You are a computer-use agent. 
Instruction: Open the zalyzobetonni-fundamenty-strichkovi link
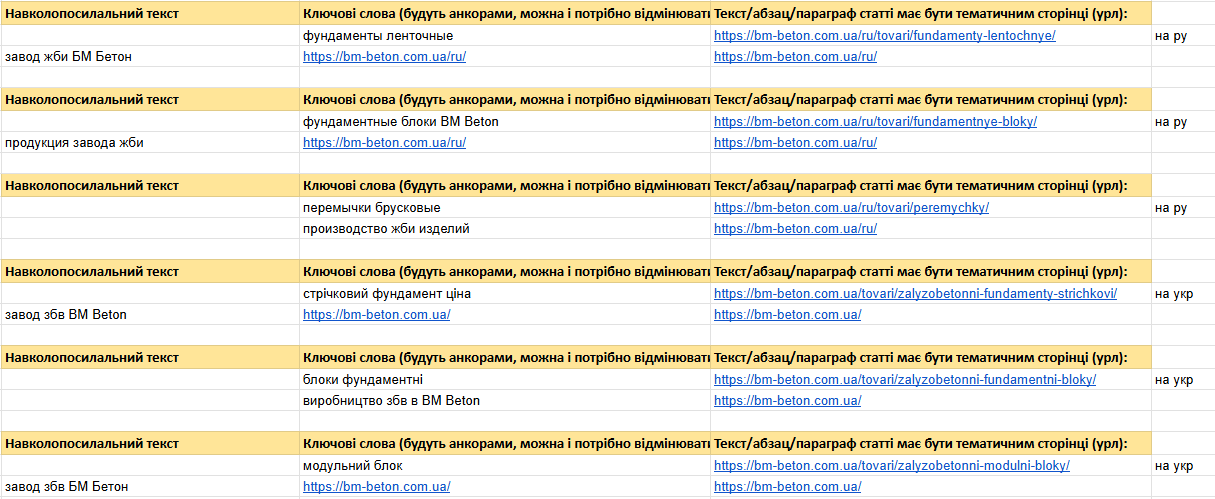[915, 294]
